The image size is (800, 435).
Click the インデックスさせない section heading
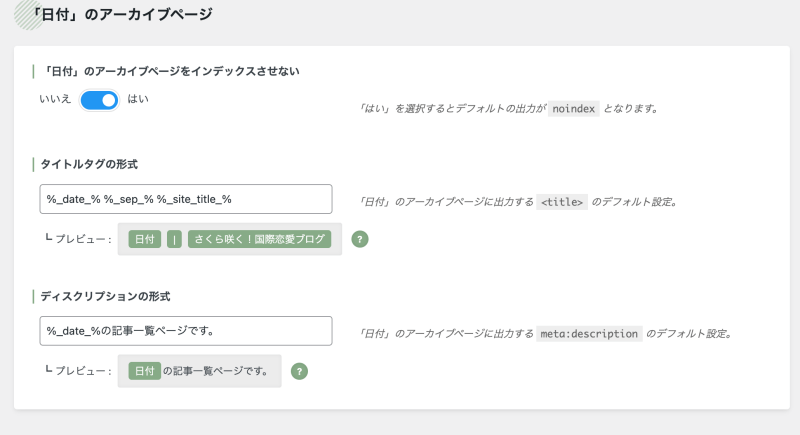(171, 71)
